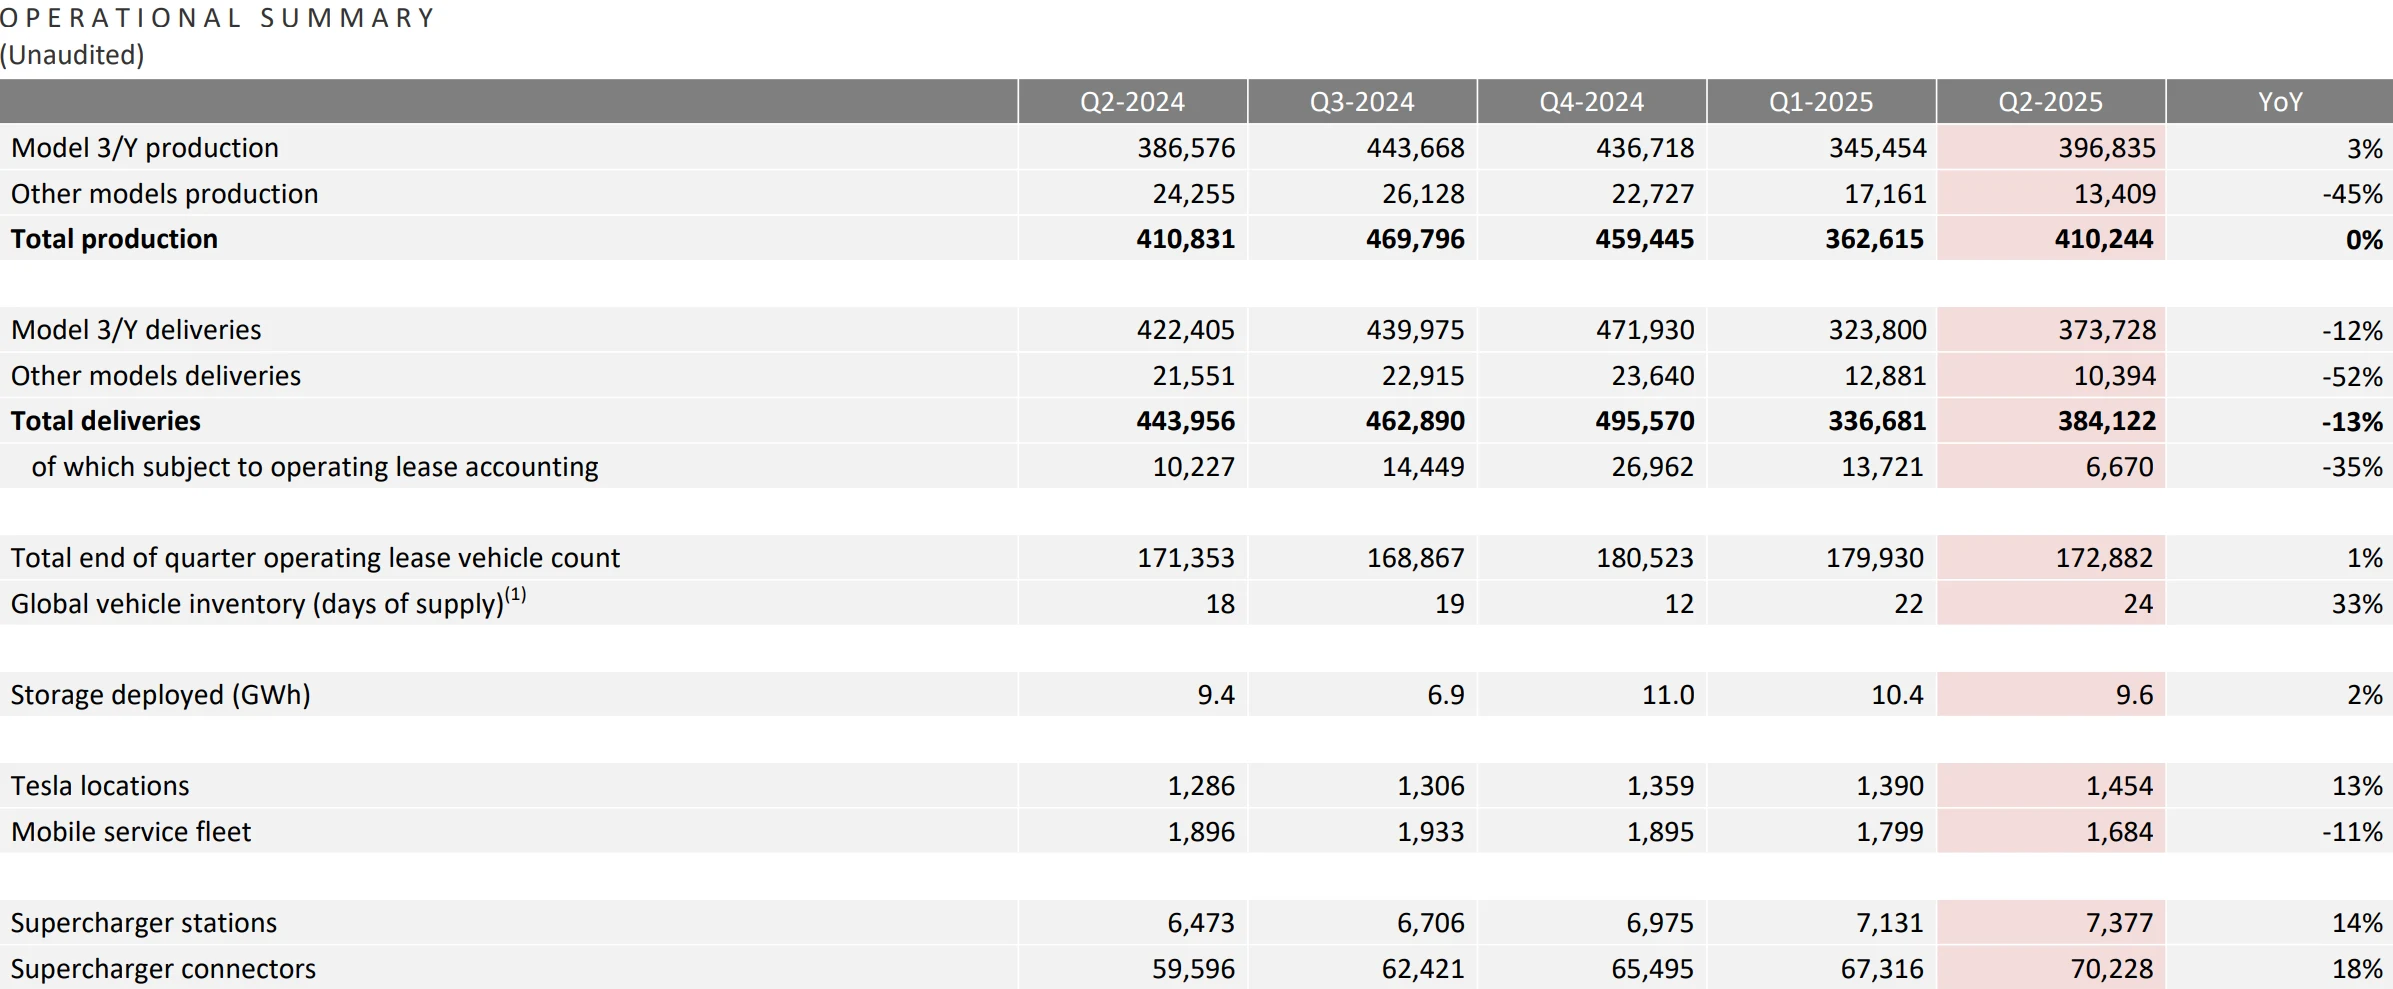Select the YoY column header
The width and height of the screenshot is (2393, 989).
point(2280,102)
